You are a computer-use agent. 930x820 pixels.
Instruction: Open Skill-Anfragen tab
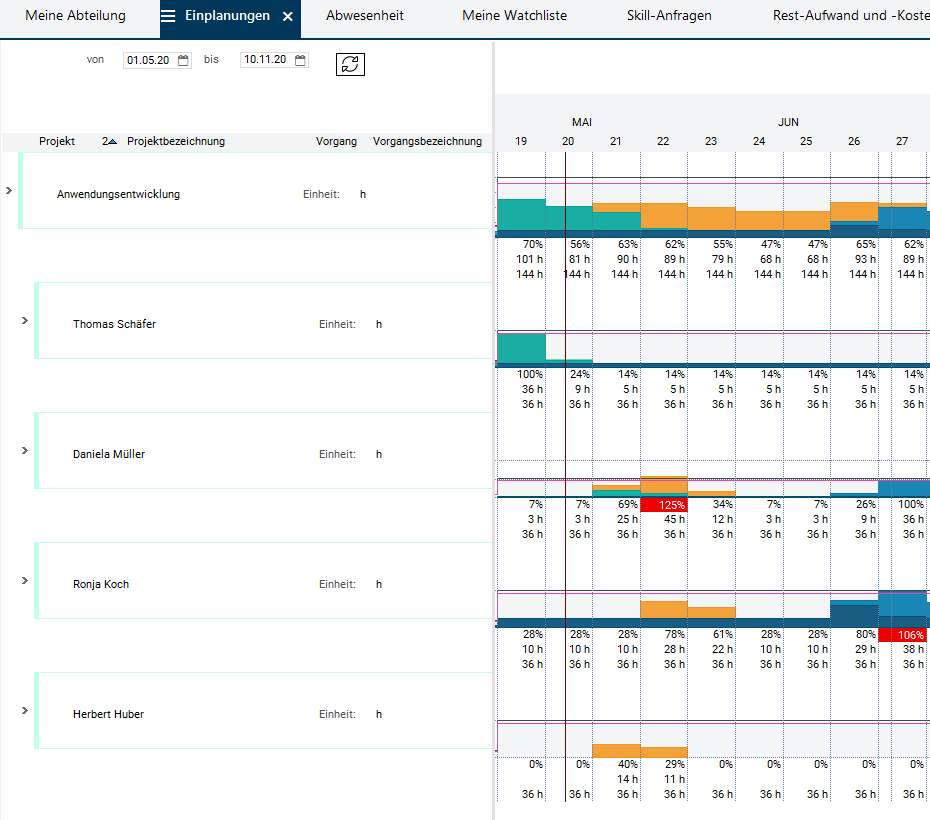coord(669,16)
